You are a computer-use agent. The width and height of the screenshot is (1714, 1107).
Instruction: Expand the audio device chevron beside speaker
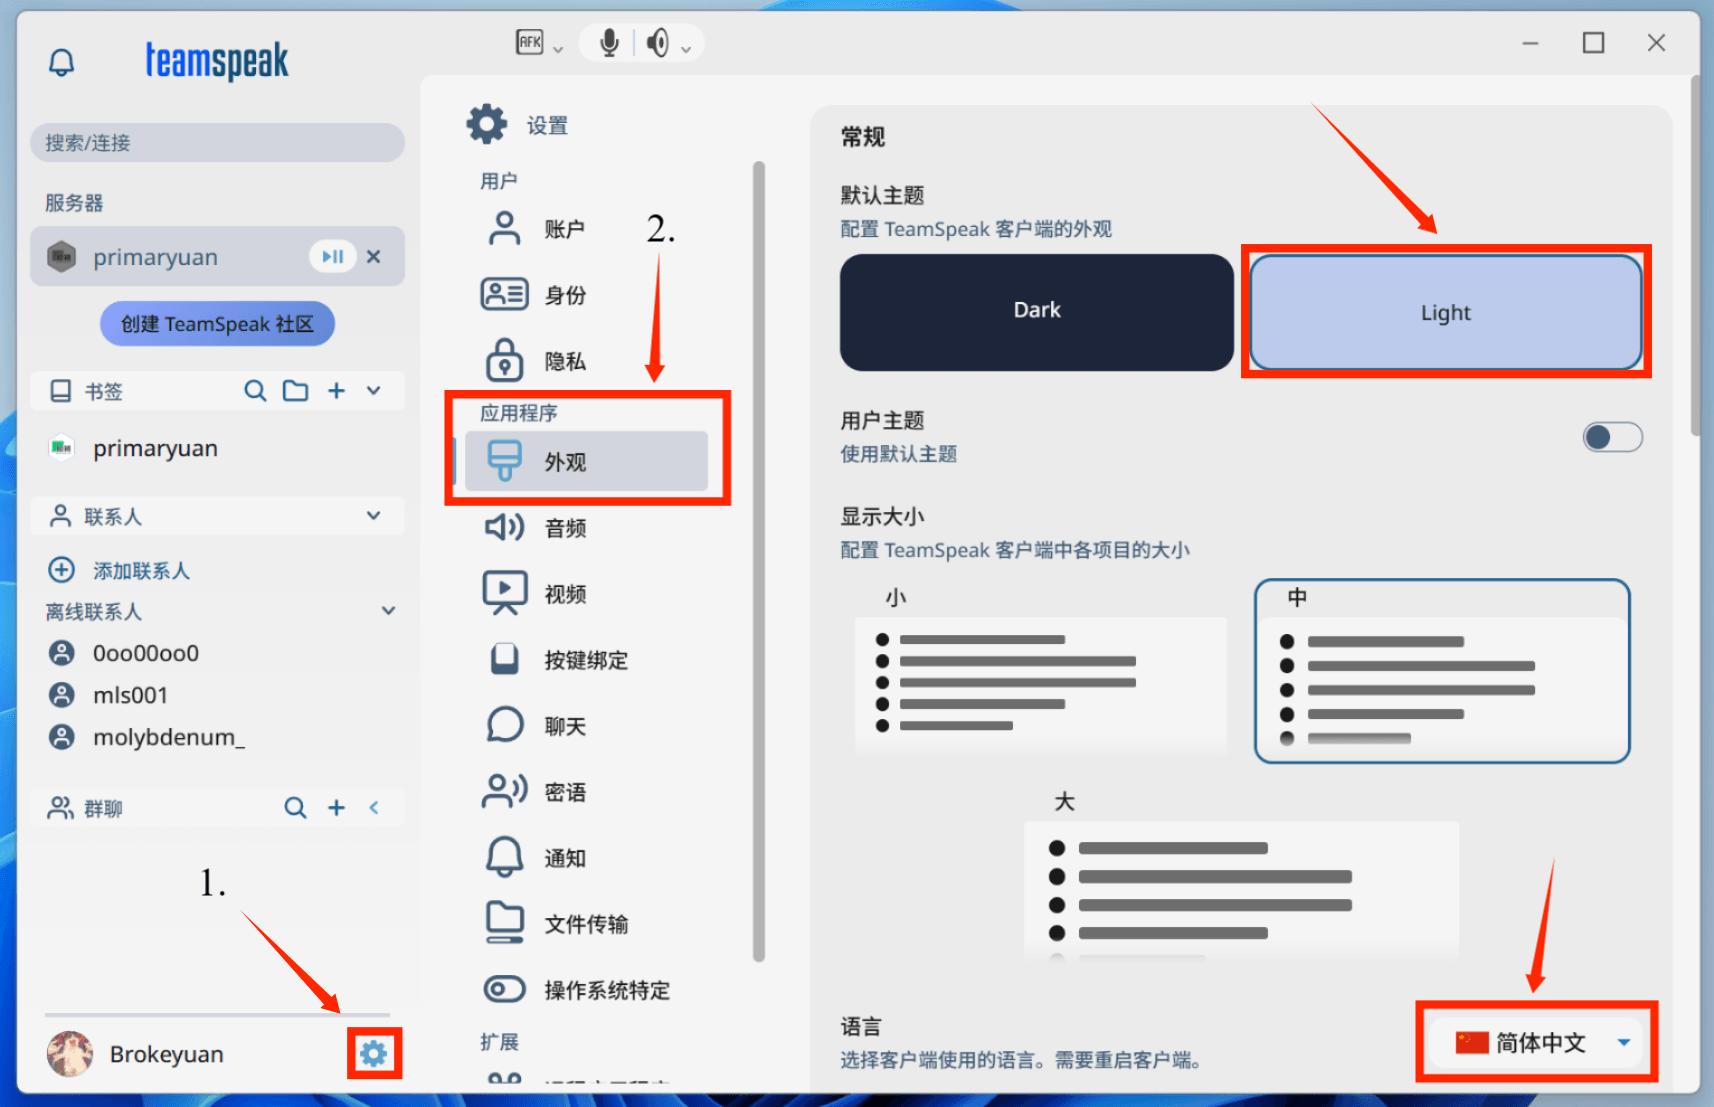(686, 48)
